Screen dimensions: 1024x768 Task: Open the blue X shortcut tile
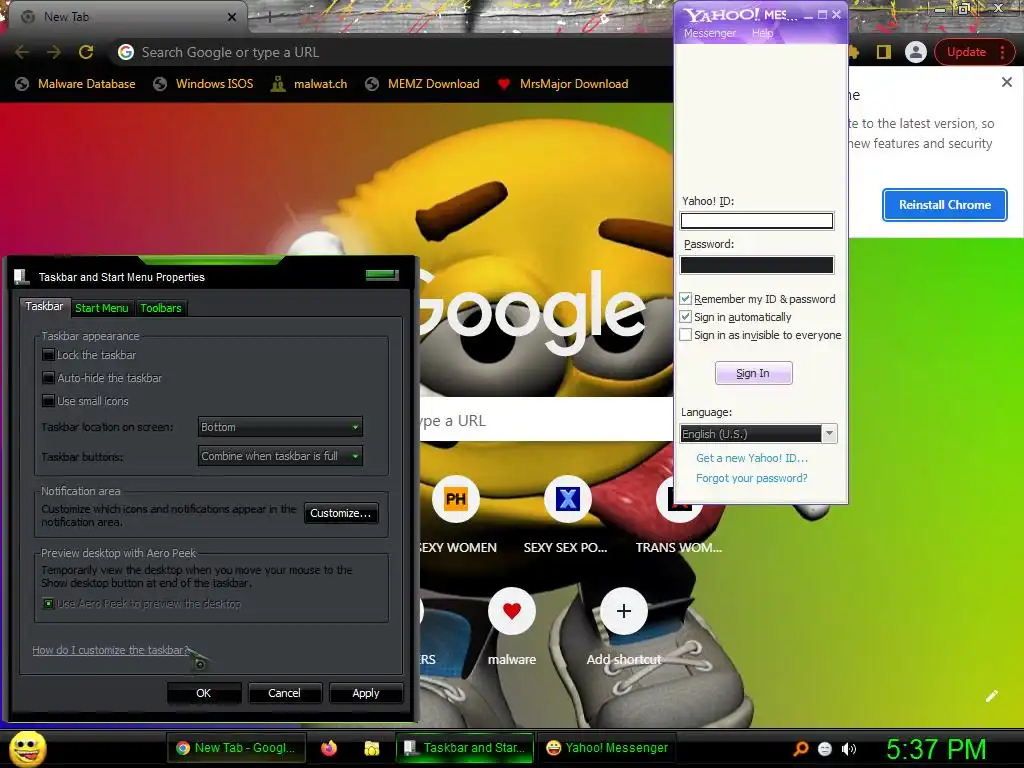(568, 500)
